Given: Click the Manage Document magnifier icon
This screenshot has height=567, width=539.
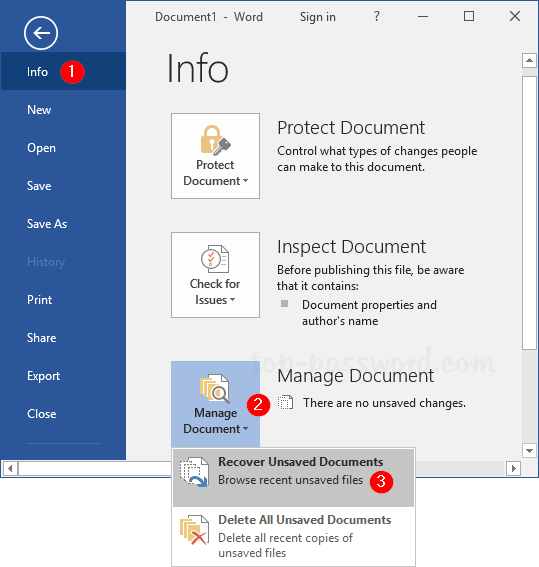Looking at the screenshot, I should tap(215, 388).
